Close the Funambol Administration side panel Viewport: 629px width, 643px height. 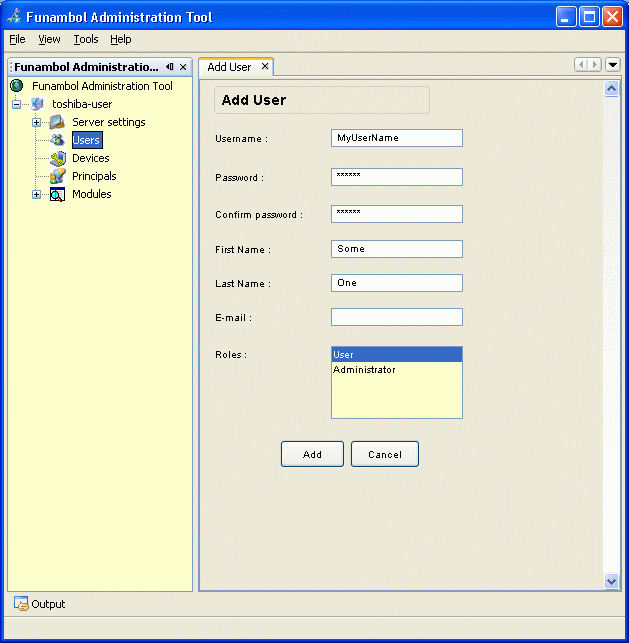(183, 67)
